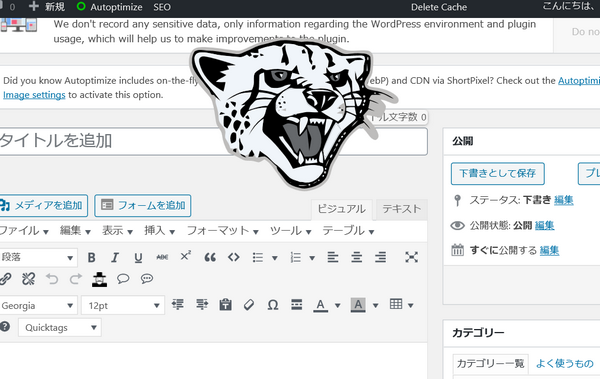The image size is (600, 379).
Task: Apply text color with underlined A
Action: pyautogui.click(x=320, y=305)
